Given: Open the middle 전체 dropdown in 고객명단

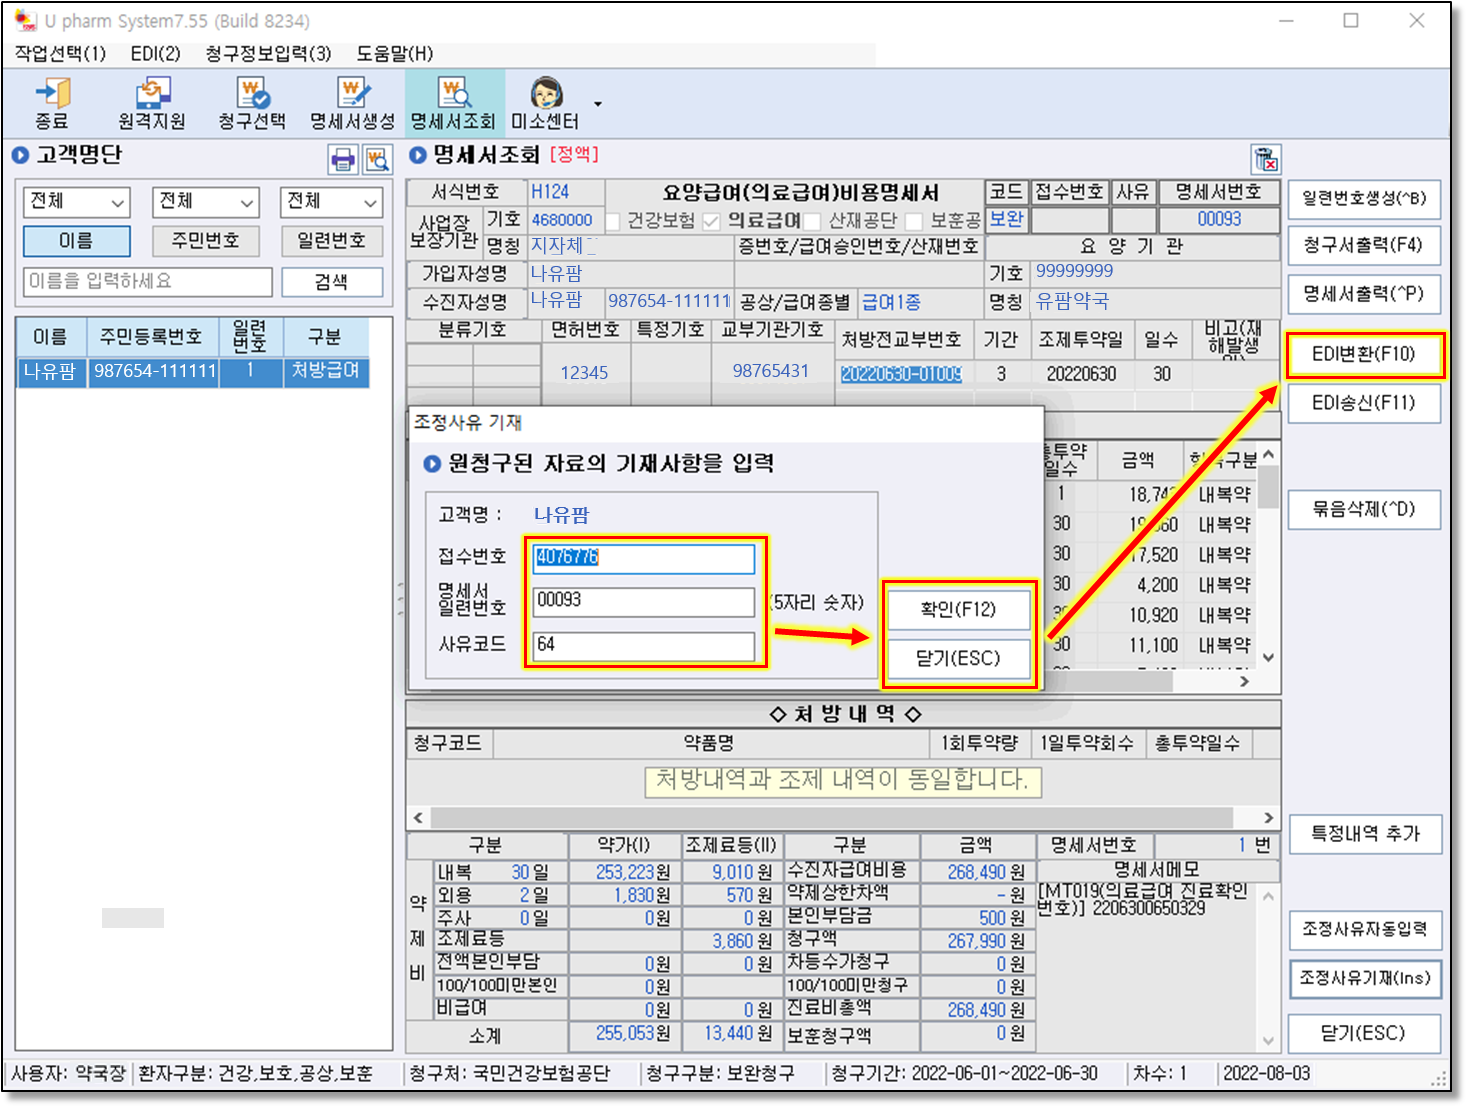Looking at the screenshot, I should pos(206,202).
